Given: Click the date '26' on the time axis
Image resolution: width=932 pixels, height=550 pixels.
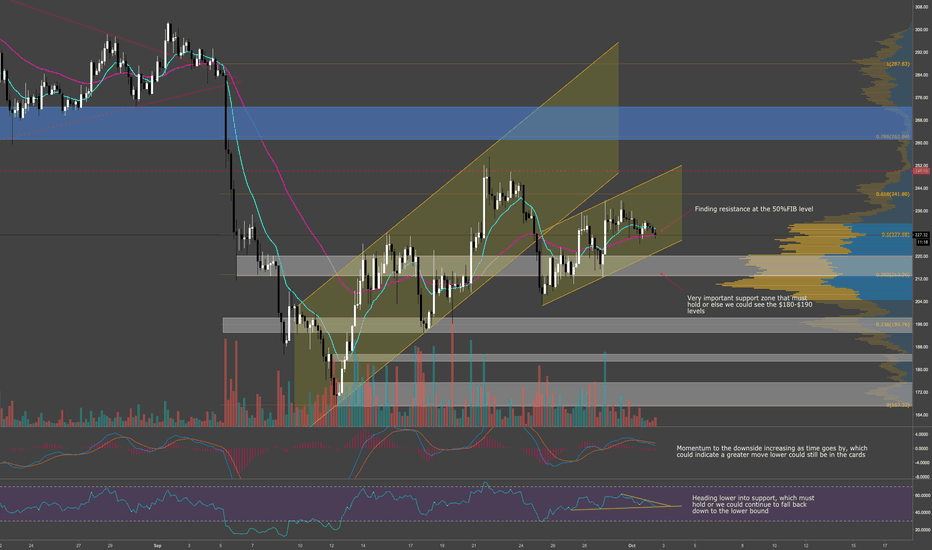Looking at the screenshot, I should 553,545.
